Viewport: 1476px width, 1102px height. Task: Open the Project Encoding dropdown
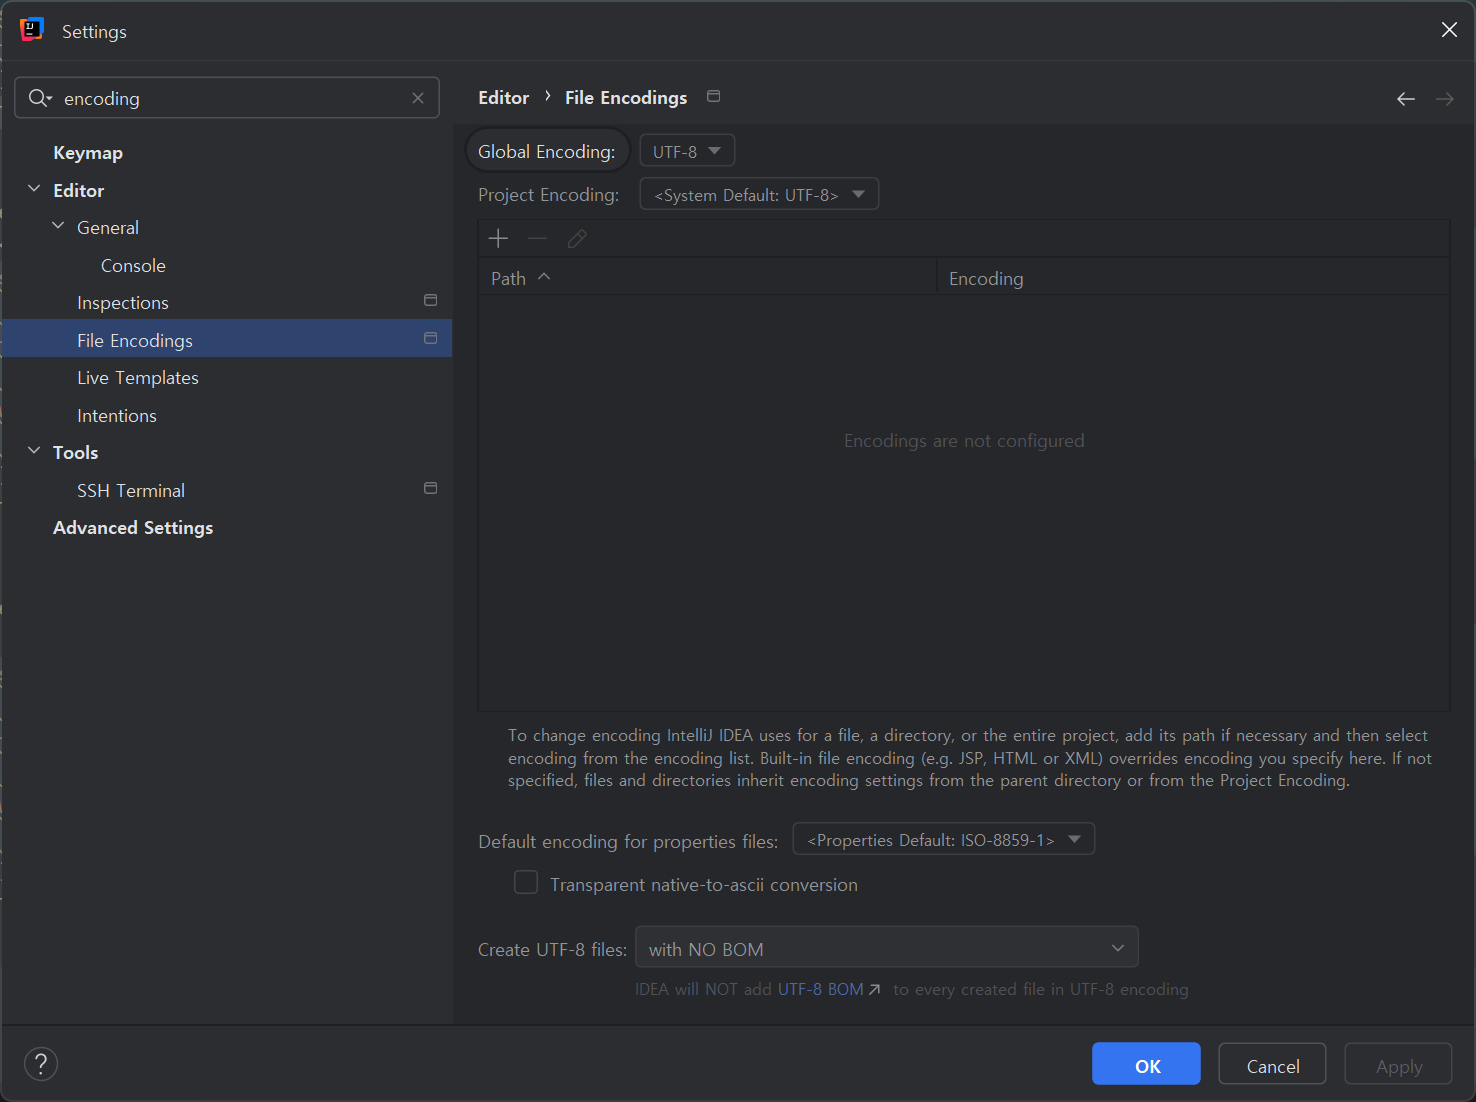pyautogui.click(x=759, y=194)
